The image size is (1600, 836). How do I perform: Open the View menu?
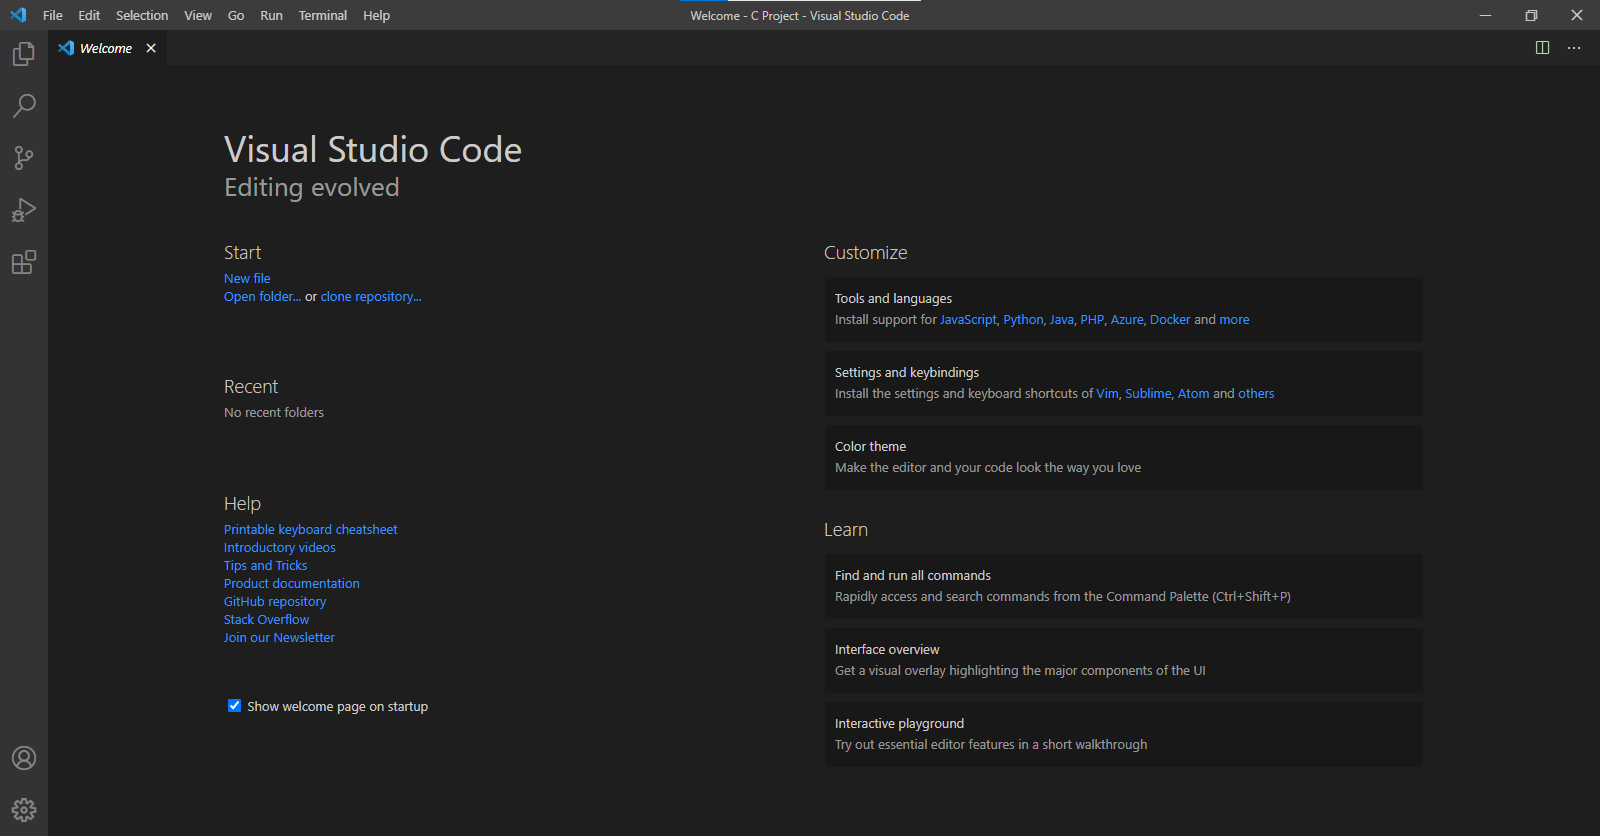[x=198, y=15]
